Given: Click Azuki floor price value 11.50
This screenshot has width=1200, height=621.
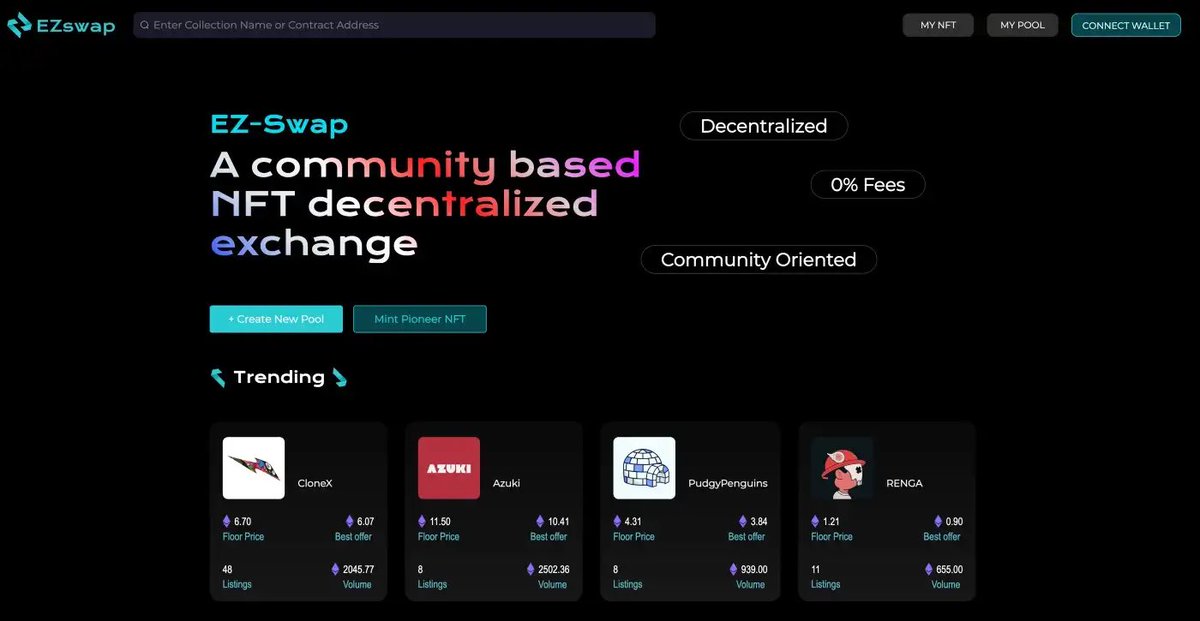Looking at the screenshot, I should [x=440, y=522].
